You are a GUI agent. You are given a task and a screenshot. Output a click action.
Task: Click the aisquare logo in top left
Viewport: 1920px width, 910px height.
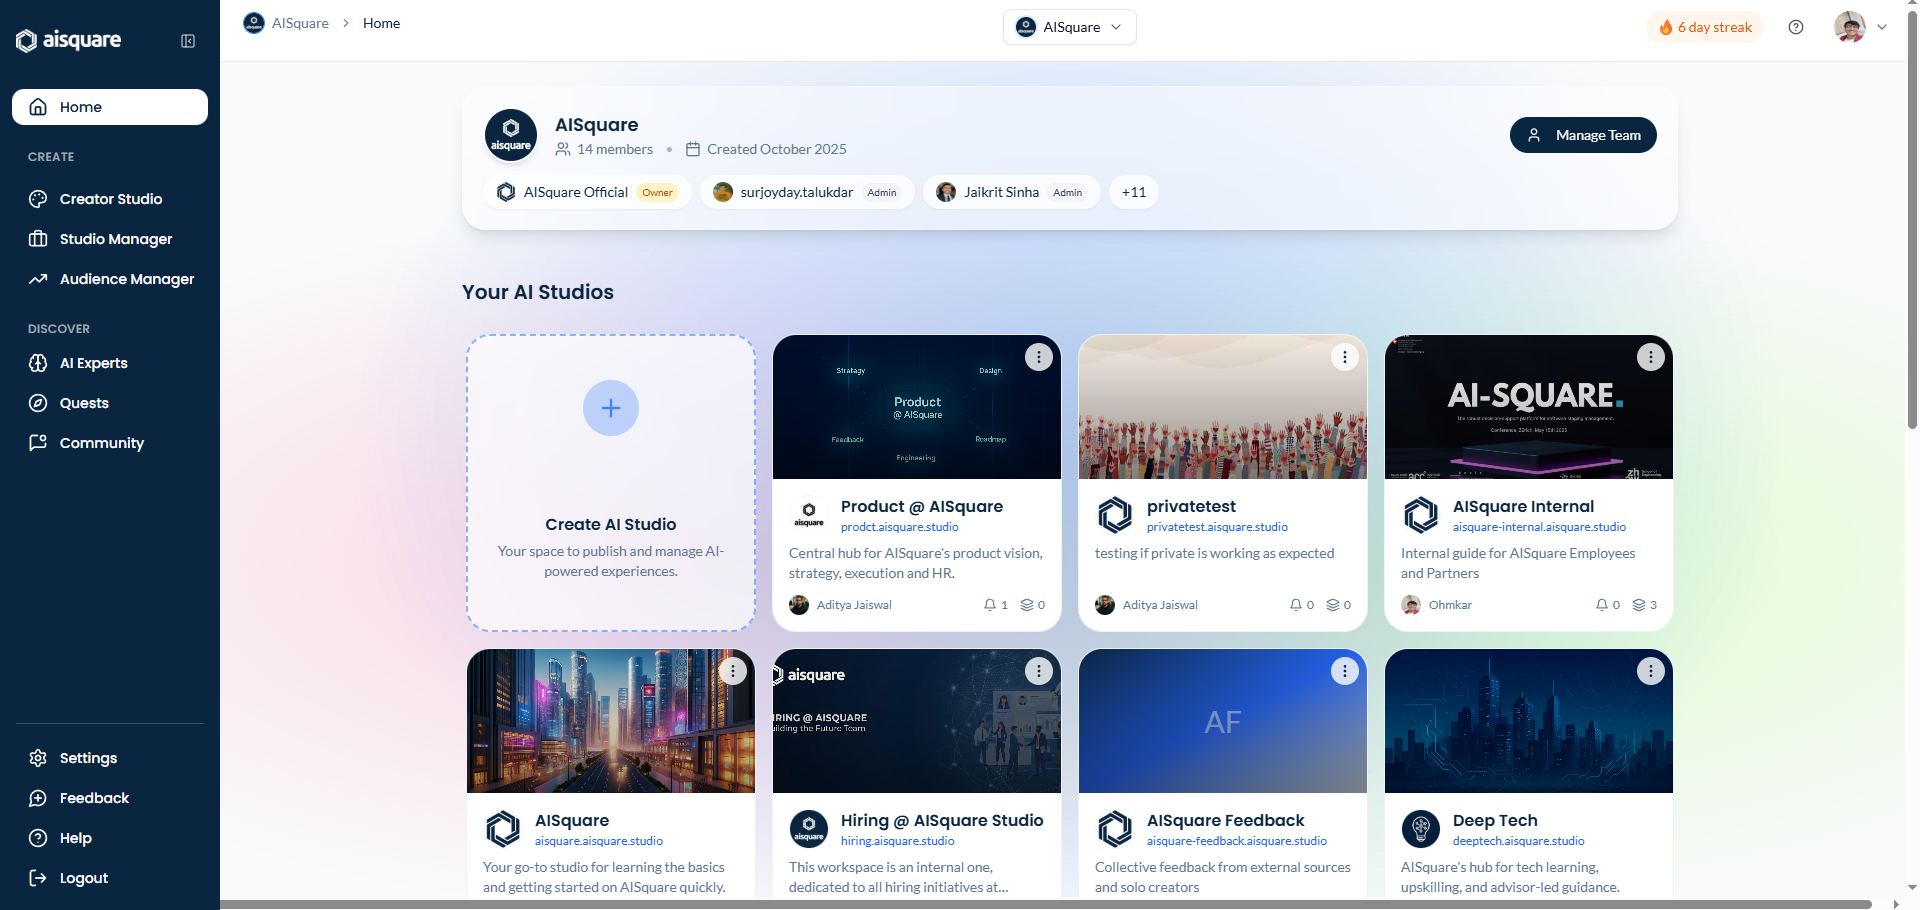68,40
